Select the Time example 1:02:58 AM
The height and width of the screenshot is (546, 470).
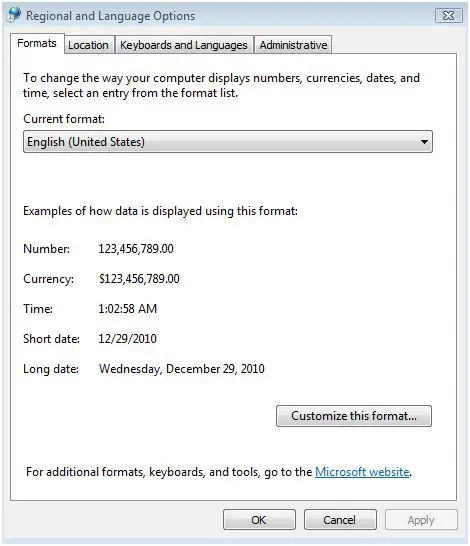pyautogui.click(x=127, y=309)
